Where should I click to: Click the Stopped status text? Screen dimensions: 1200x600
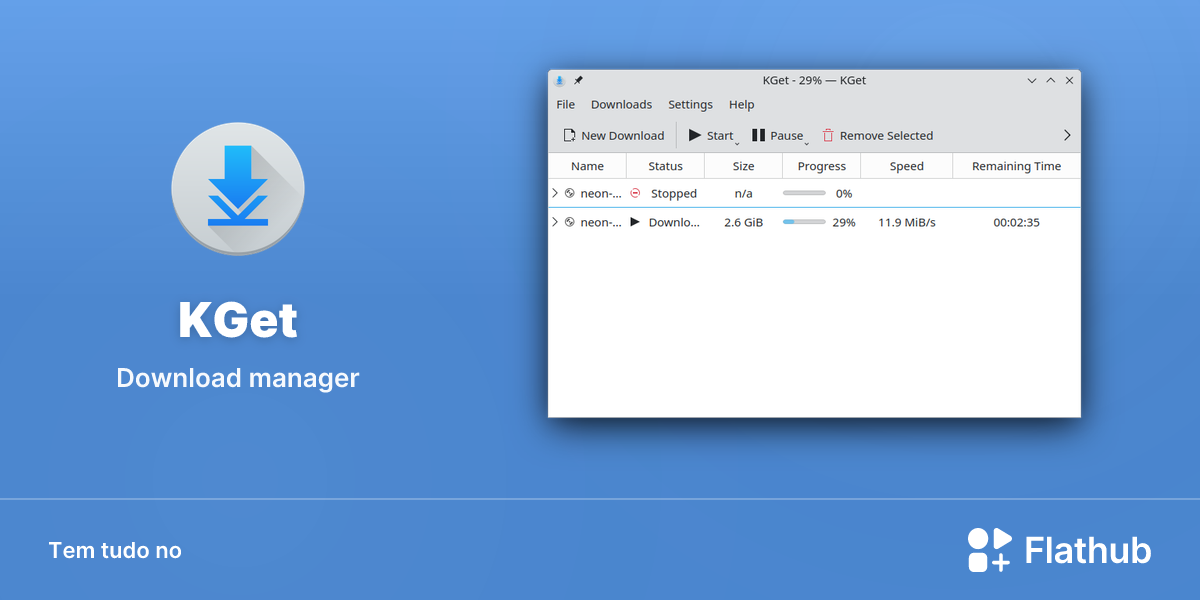(x=674, y=193)
